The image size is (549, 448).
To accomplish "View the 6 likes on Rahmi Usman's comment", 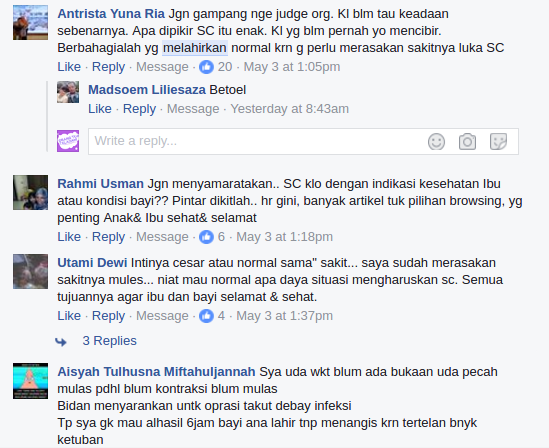I will pyautogui.click(x=212, y=237).
